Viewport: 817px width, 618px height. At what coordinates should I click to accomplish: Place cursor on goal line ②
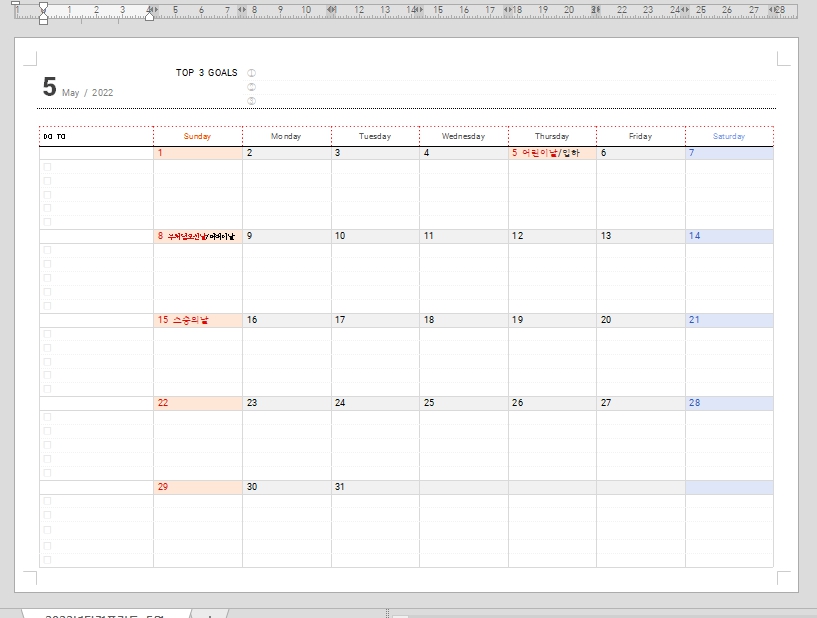tap(512, 88)
